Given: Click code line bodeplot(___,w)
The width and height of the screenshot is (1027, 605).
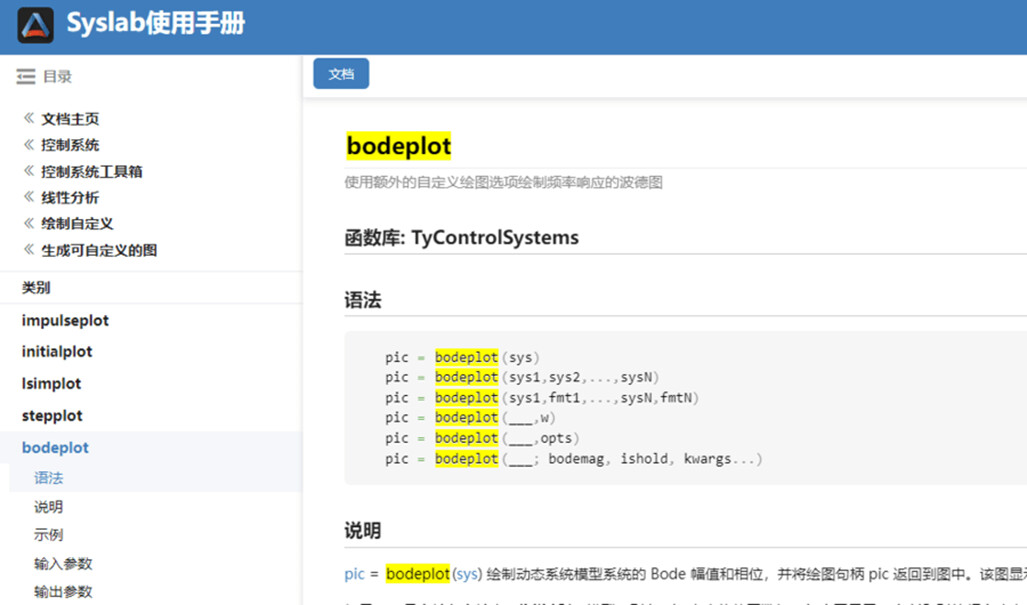Looking at the screenshot, I should click(x=470, y=417).
